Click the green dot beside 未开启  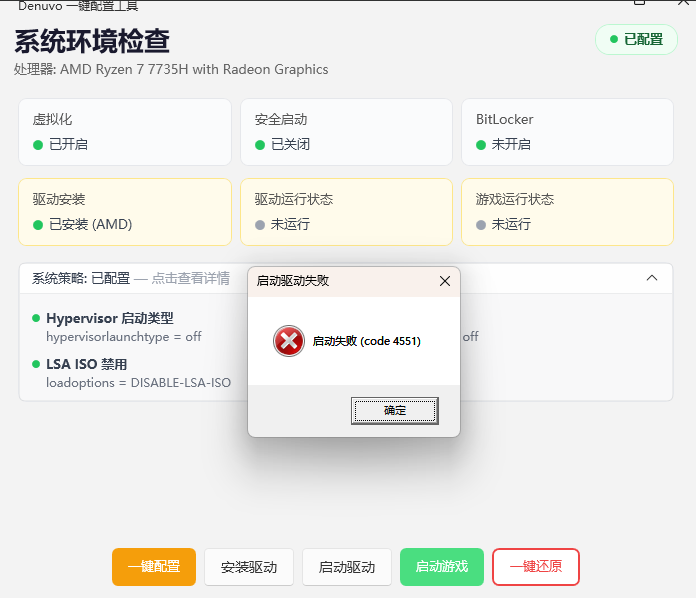click(x=481, y=144)
